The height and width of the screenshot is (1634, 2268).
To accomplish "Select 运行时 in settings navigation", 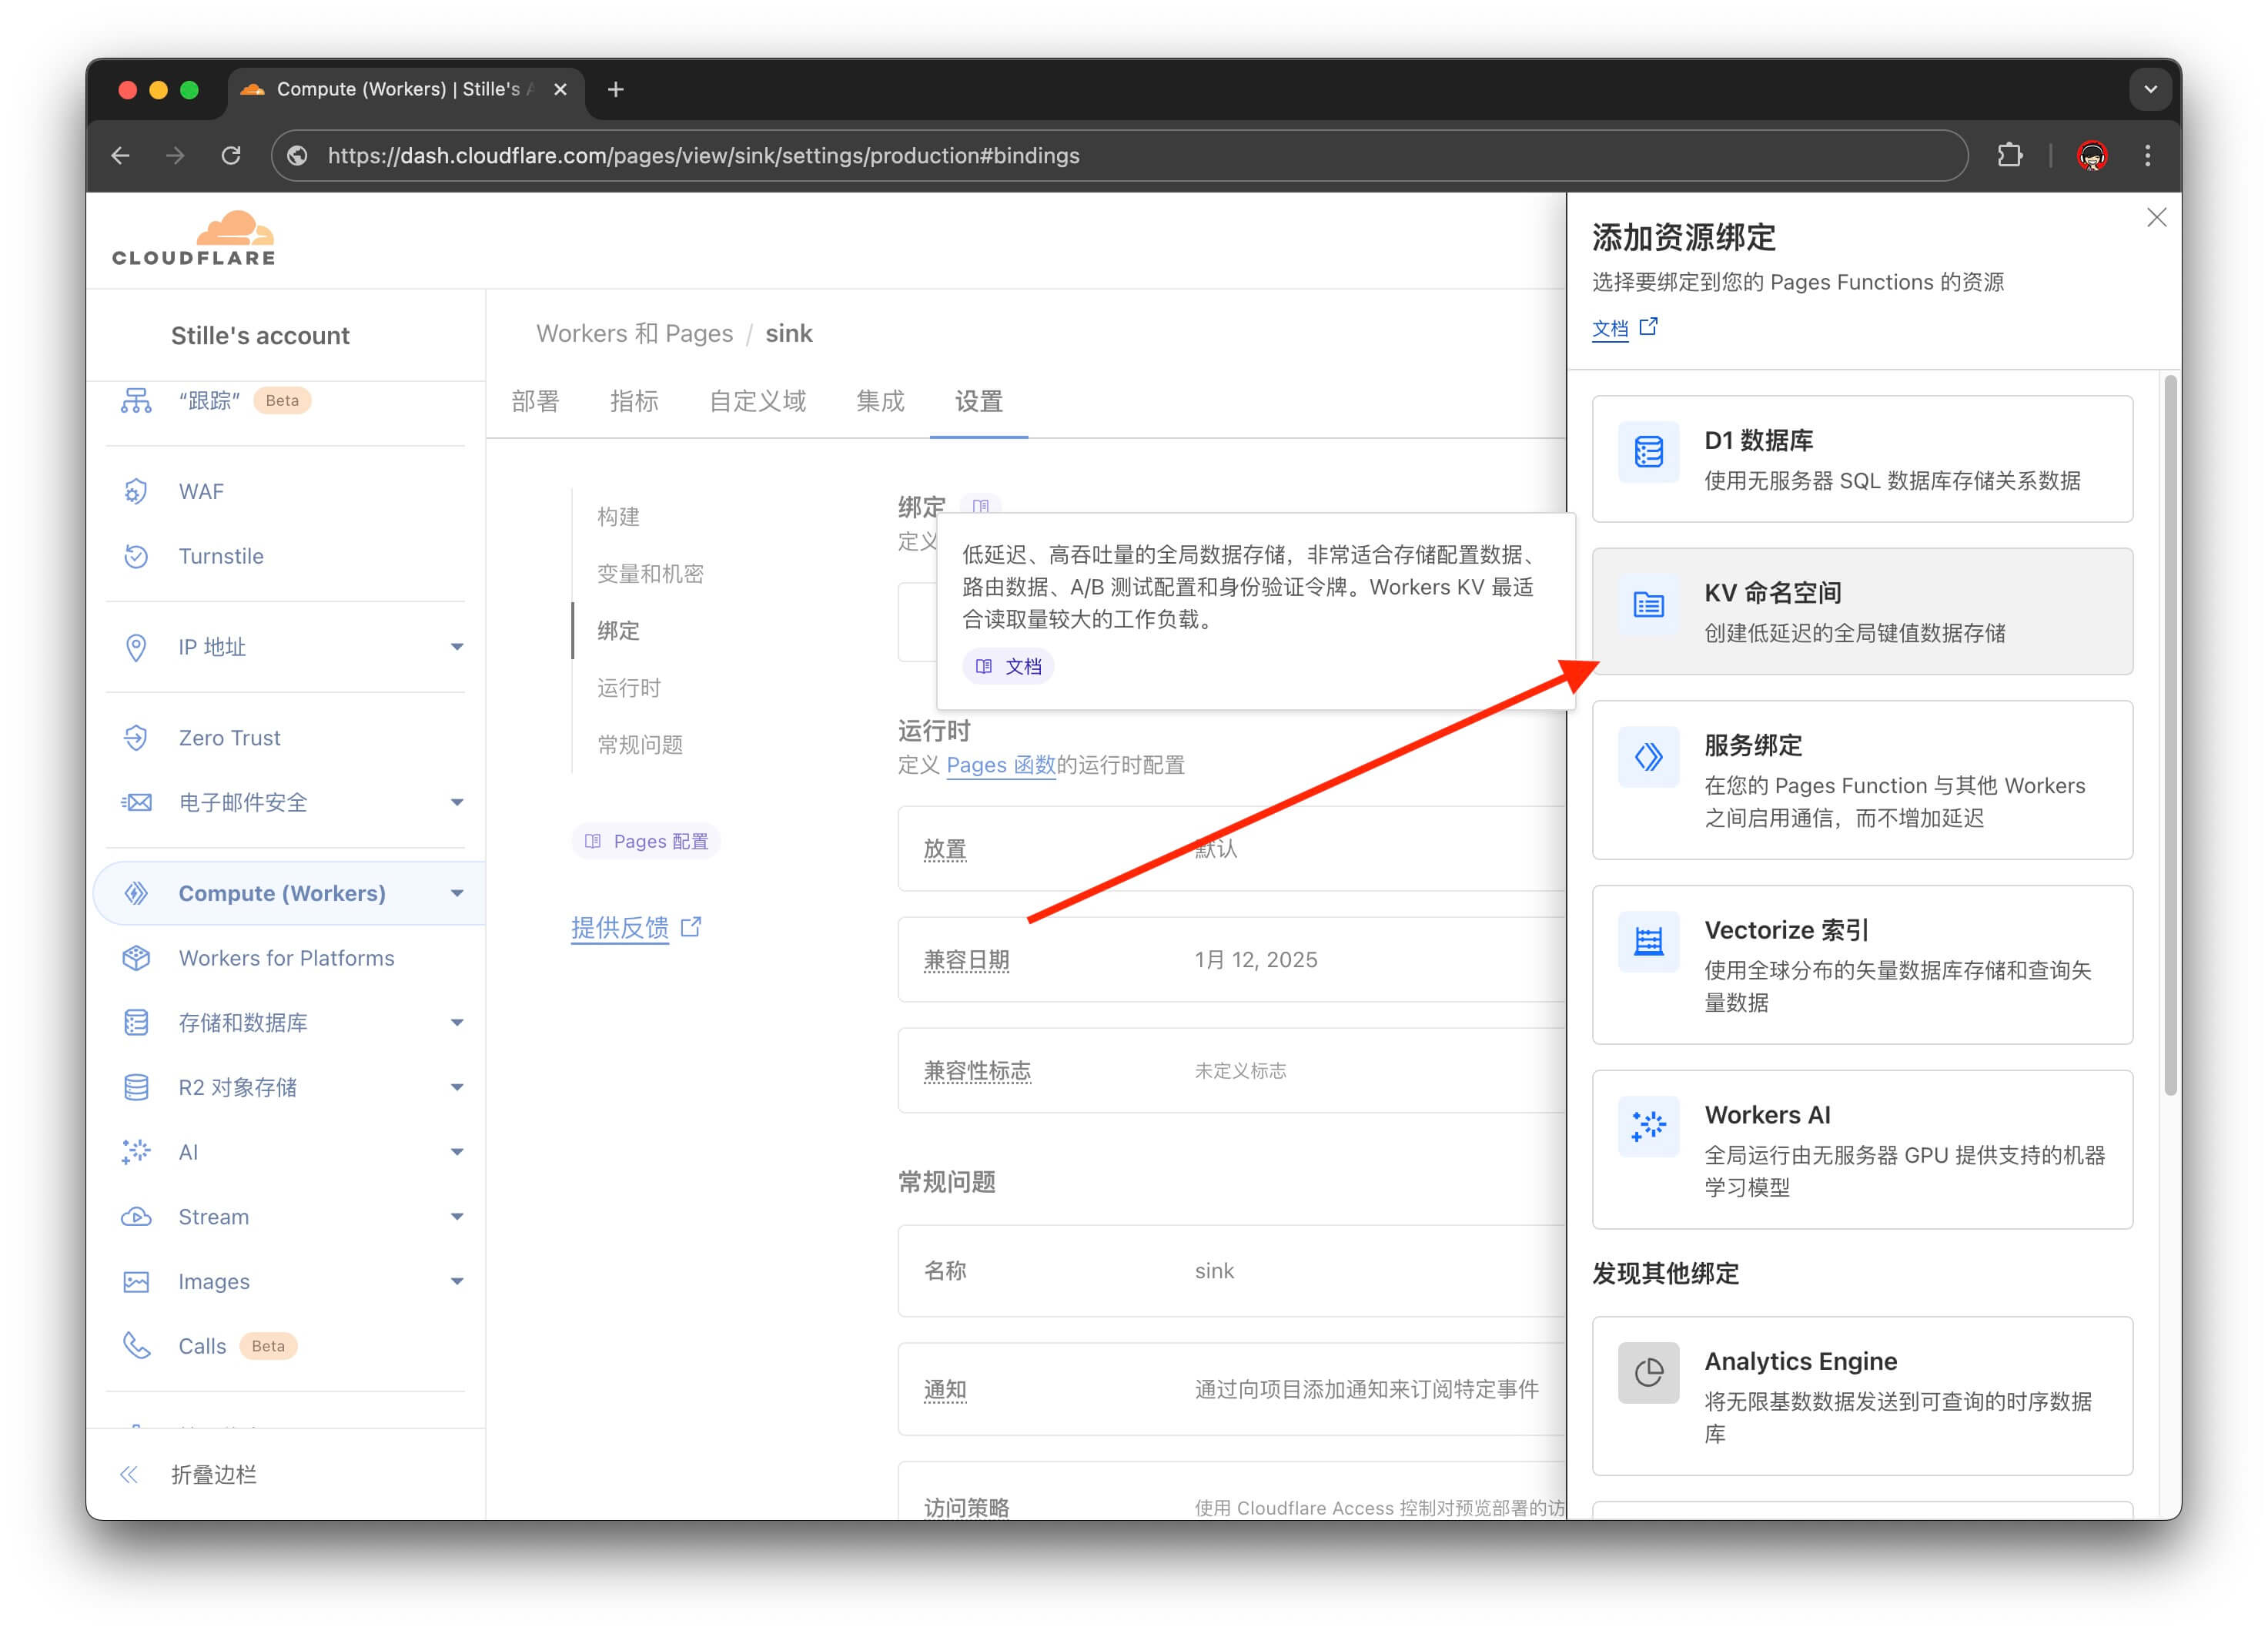I will [629, 687].
